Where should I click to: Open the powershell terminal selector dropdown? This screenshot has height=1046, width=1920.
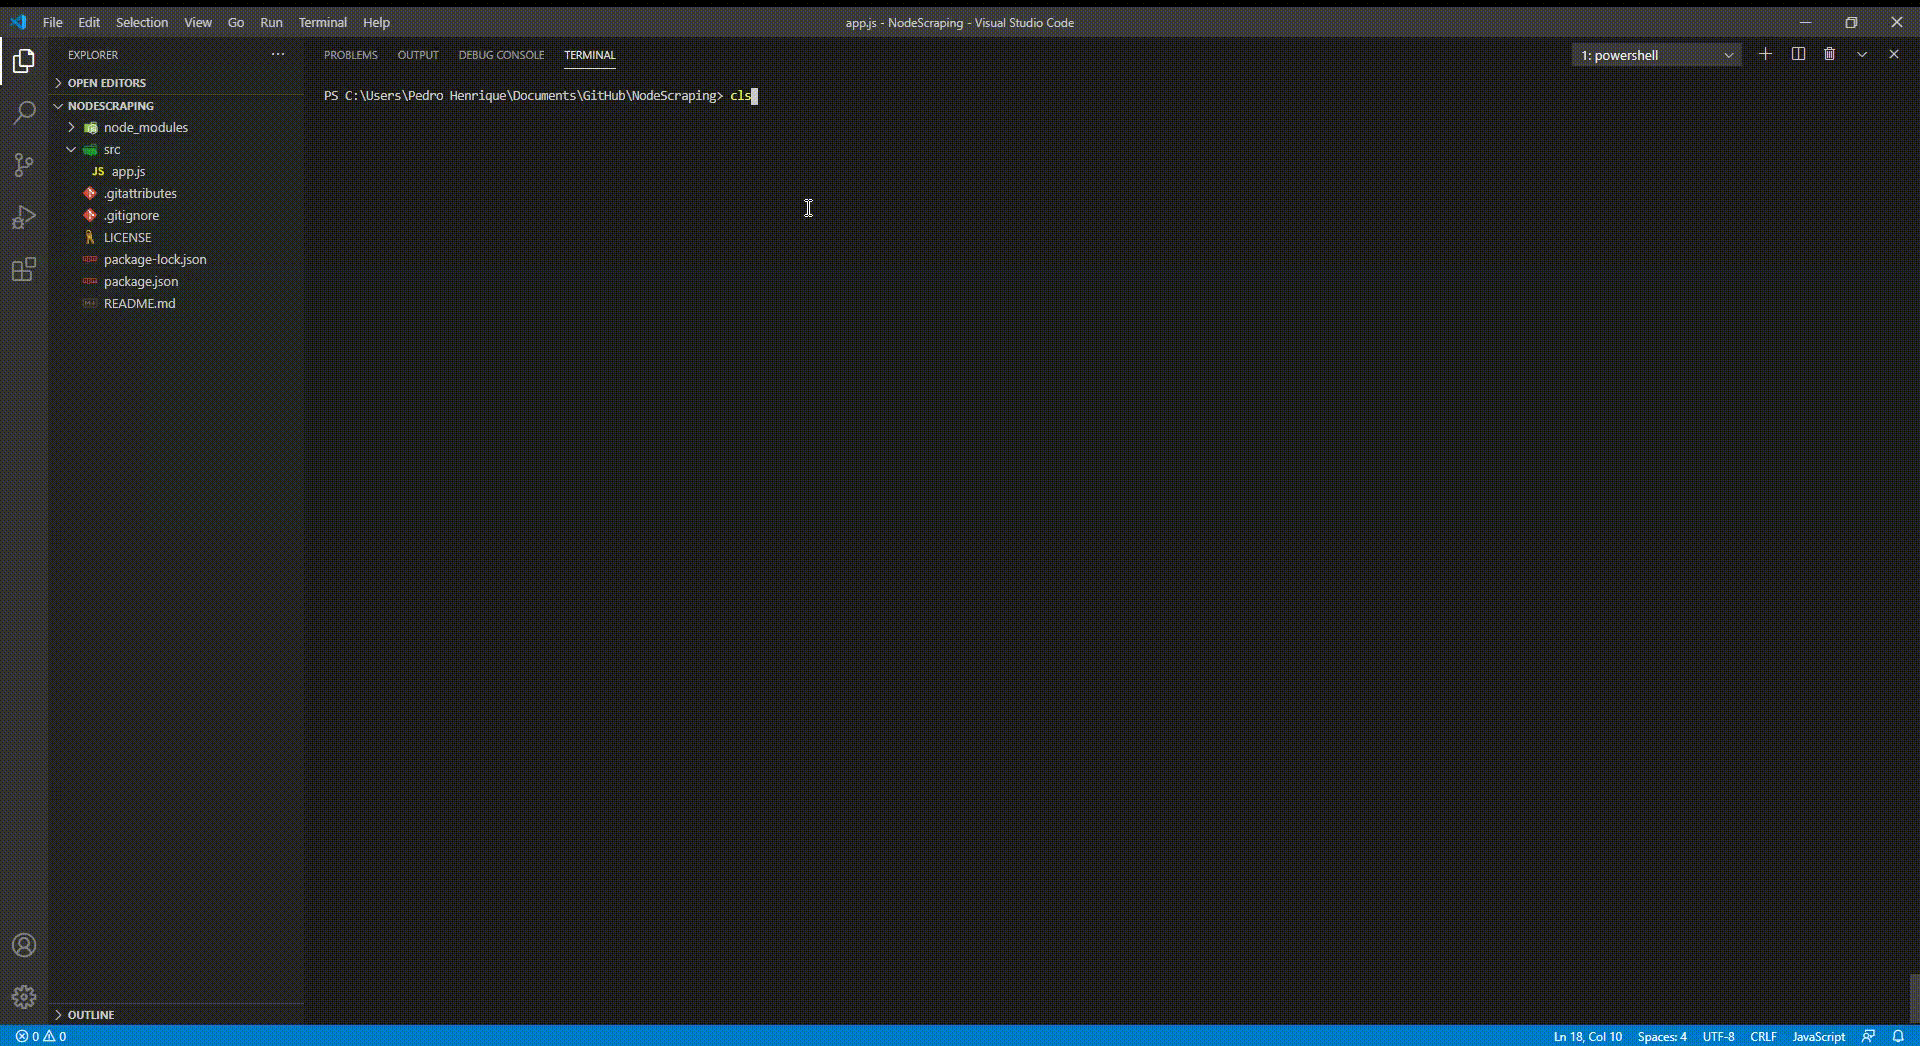click(x=1657, y=55)
